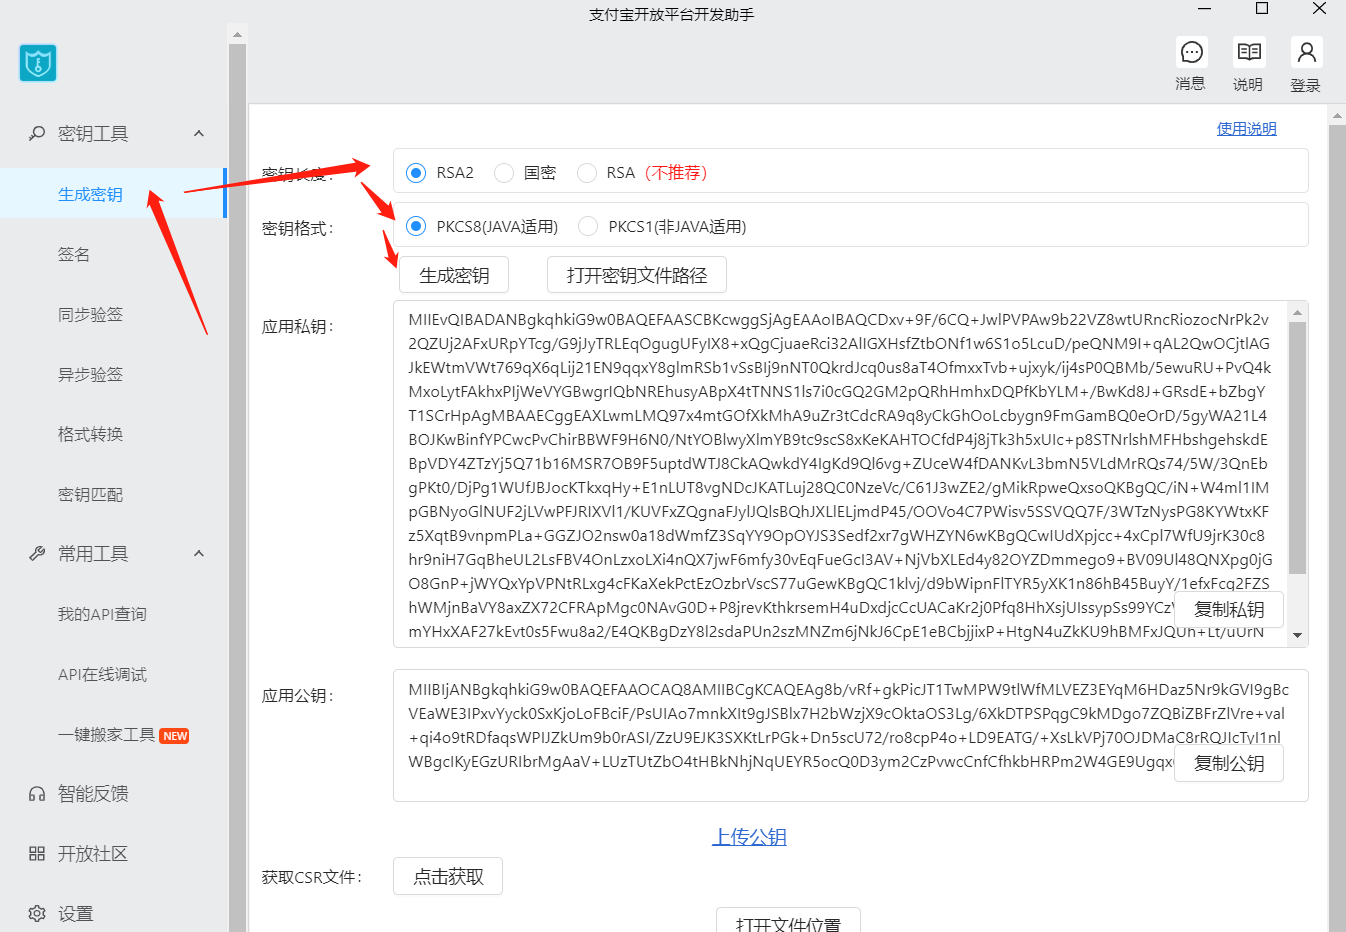Viewport: 1346px width, 932px height.
Task: Click the 复制私钥 button
Action: coord(1229,609)
